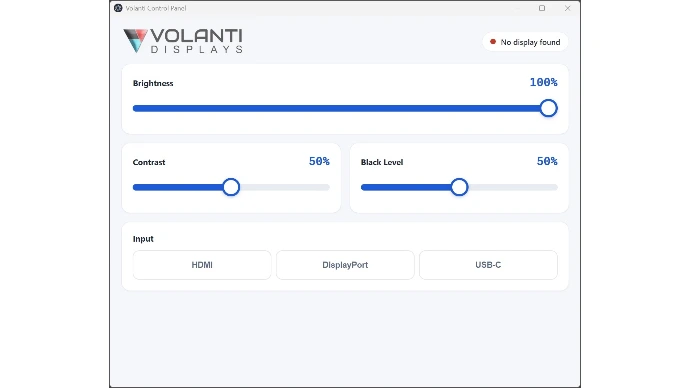This screenshot has width=690, height=388.
Task: Click the Contrast slider knob
Action: tap(231, 187)
